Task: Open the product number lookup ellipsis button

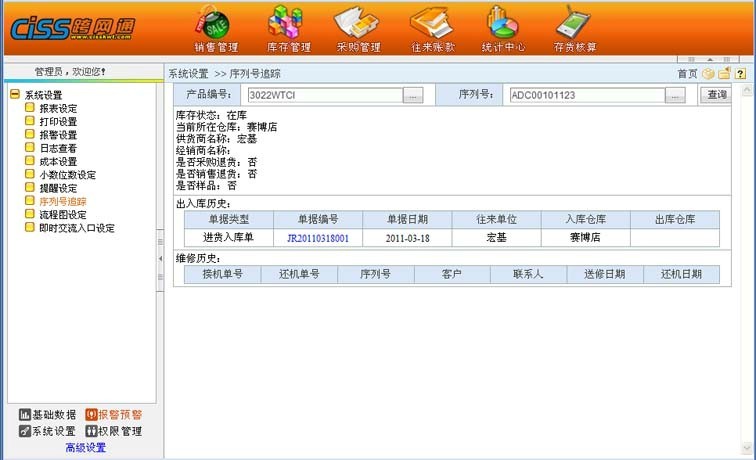Action: (413, 95)
